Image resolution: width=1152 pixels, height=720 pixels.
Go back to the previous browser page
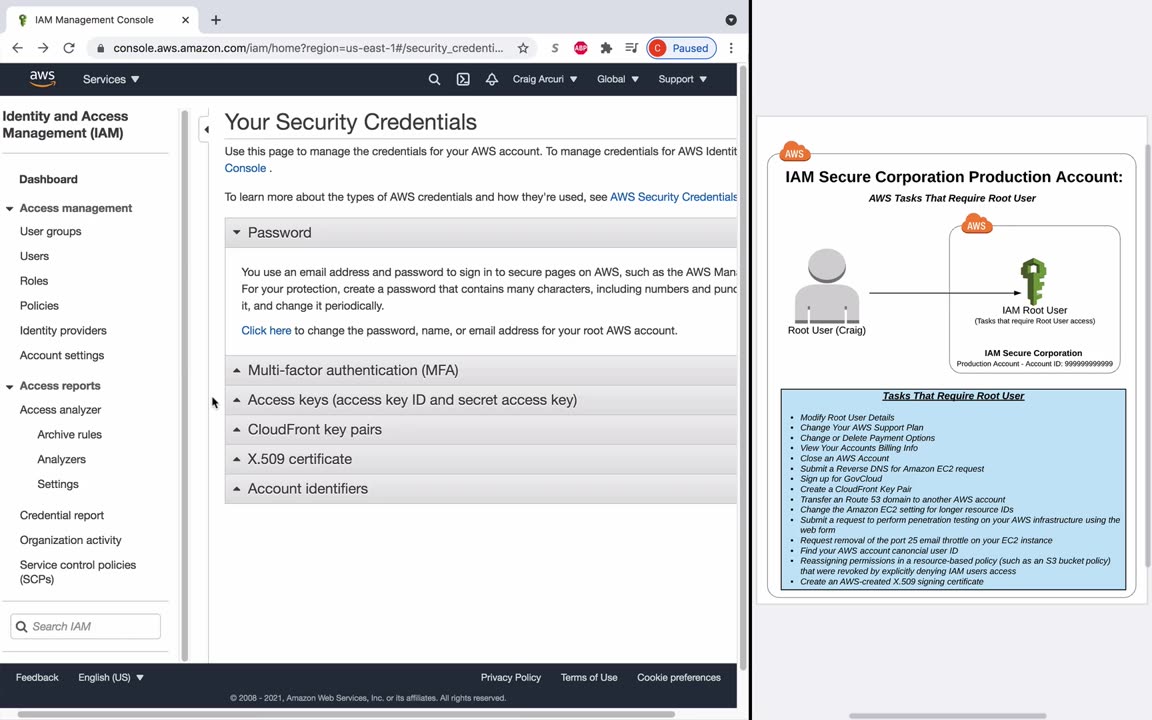[x=18, y=48]
